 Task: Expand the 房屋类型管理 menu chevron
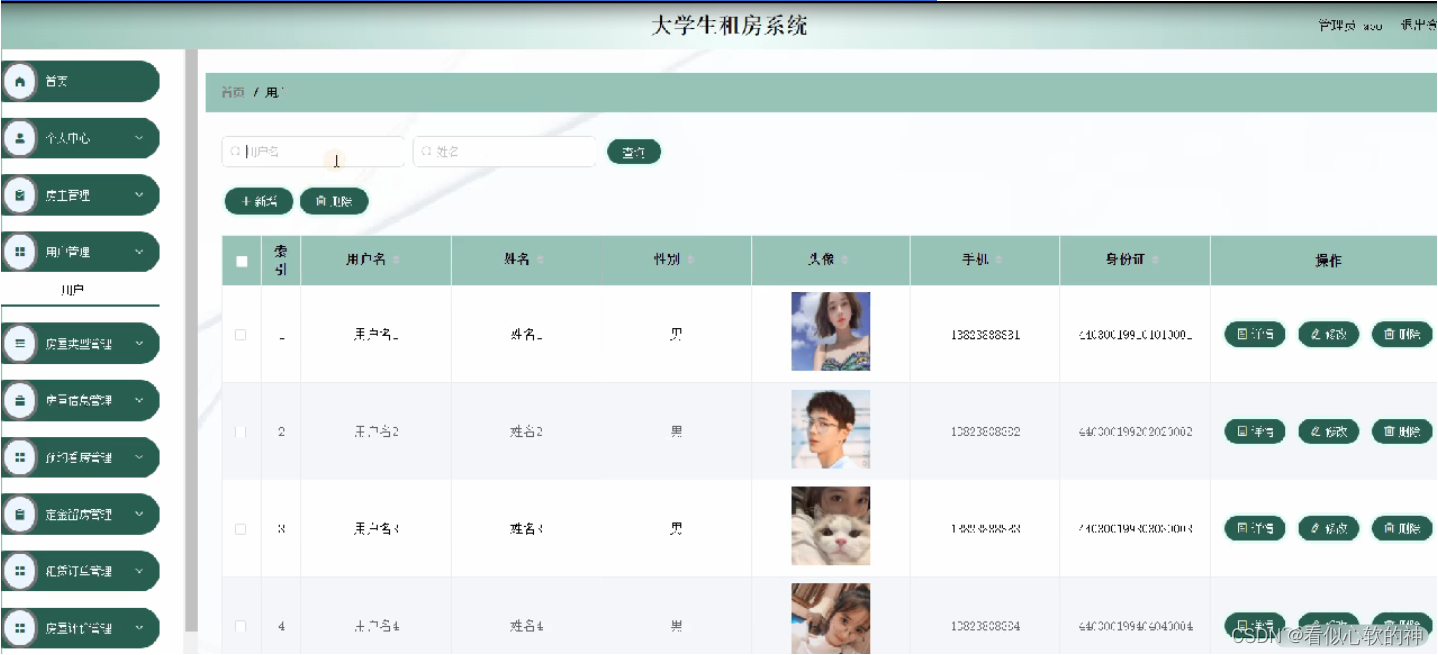point(139,343)
